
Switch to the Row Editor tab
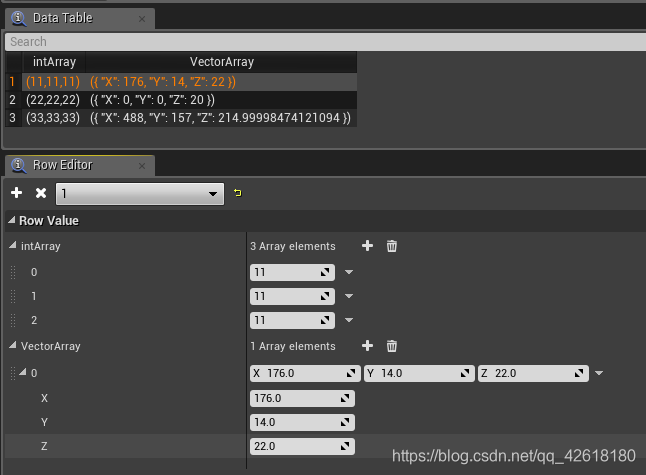pos(80,165)
